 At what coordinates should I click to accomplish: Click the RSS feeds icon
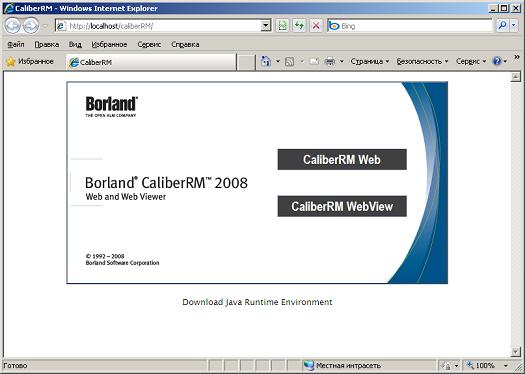pyautogui.click(x=290, y=62)
